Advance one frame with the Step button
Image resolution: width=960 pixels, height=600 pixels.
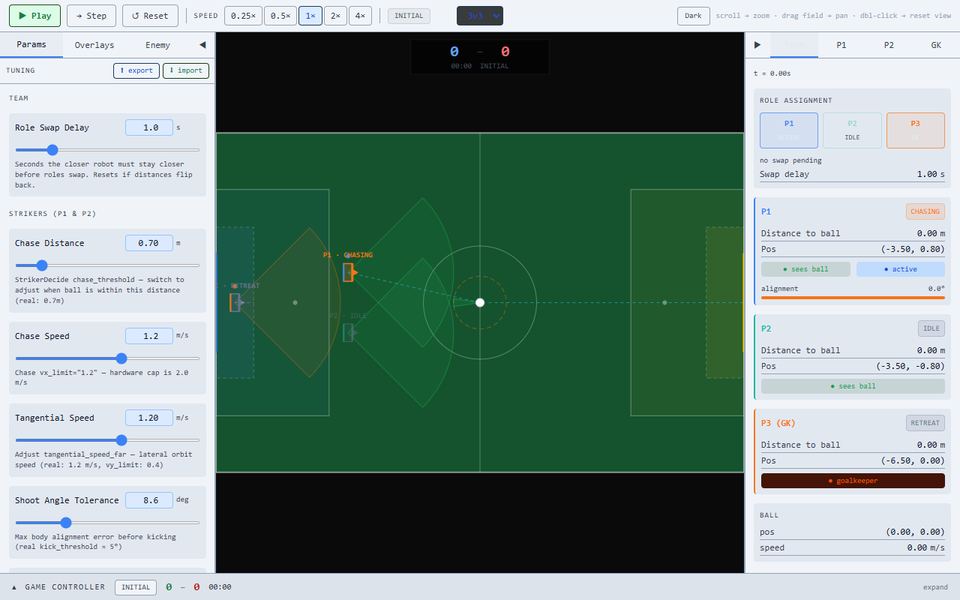point(91,15)
